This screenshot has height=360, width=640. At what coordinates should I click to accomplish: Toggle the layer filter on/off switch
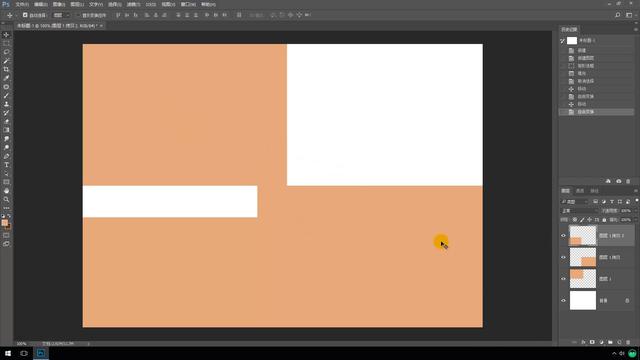point(636,201)
